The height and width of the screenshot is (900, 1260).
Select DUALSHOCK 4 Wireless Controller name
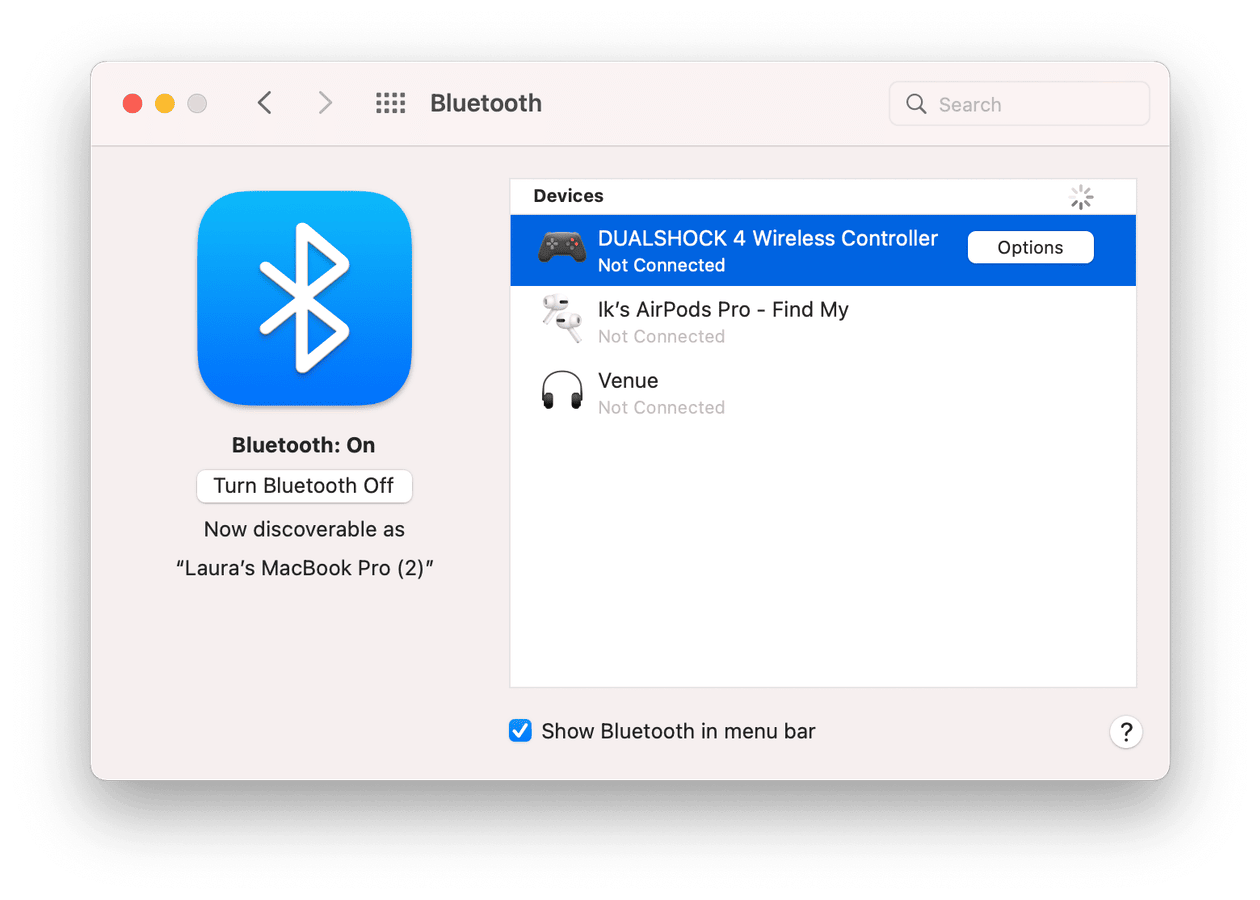[x=768, y=238]
